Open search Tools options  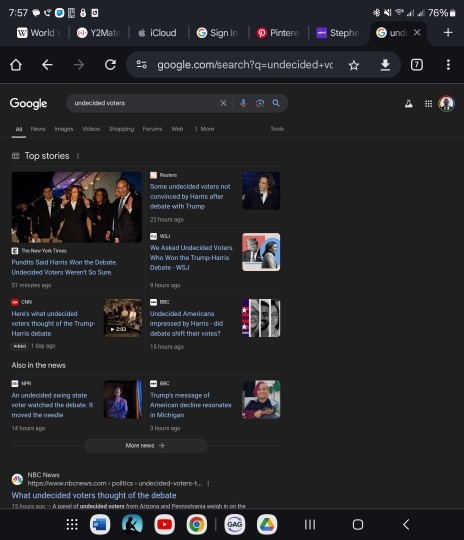[x=277, y=129]
